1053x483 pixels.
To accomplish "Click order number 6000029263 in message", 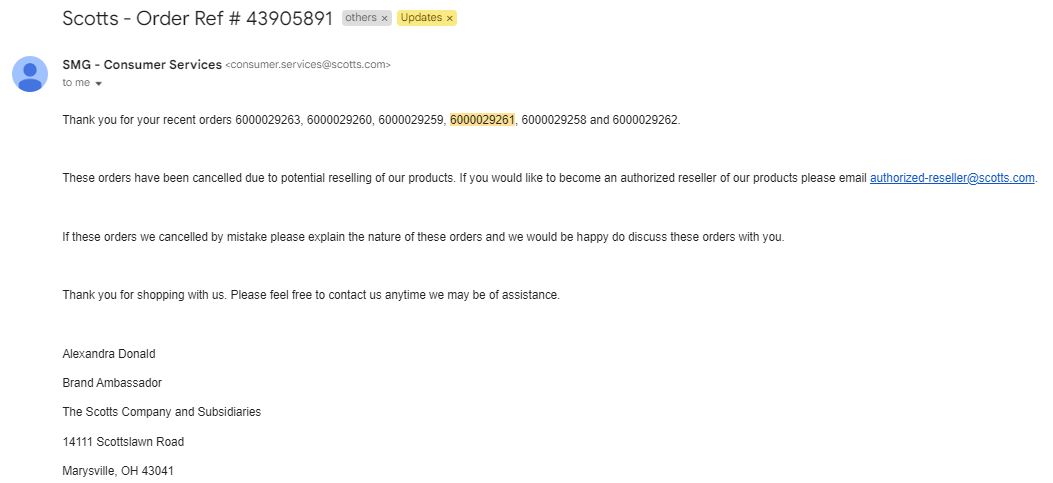I will click(x=268, y=120).
